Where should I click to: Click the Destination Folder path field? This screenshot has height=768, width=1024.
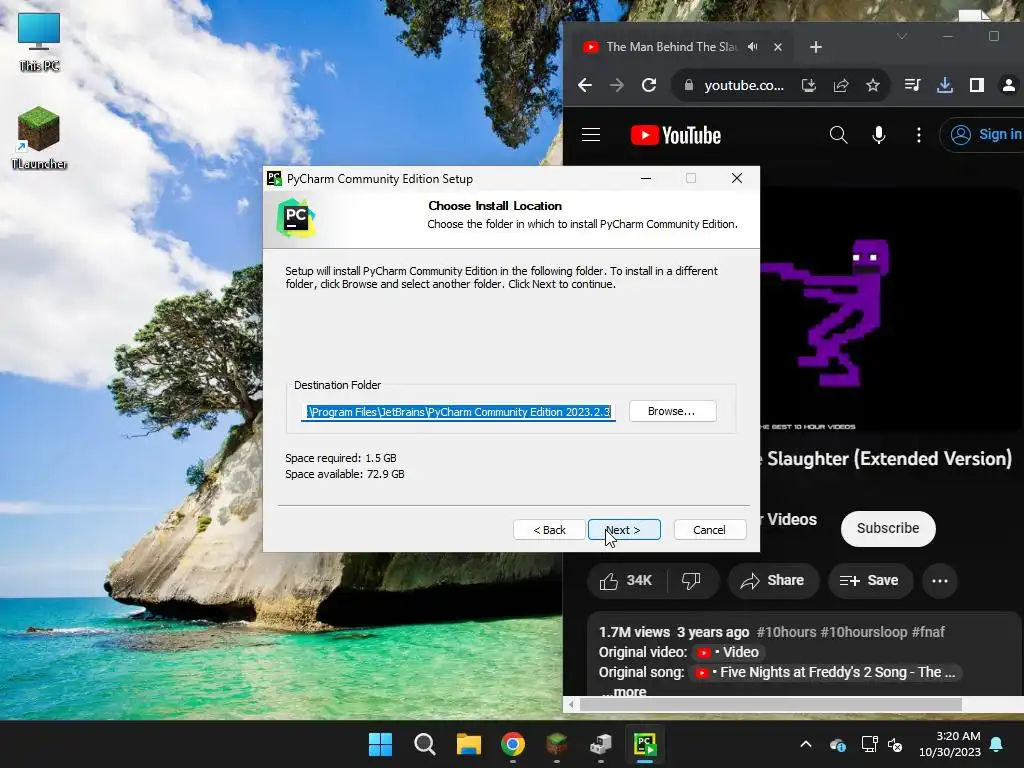[x=458, y=412]
